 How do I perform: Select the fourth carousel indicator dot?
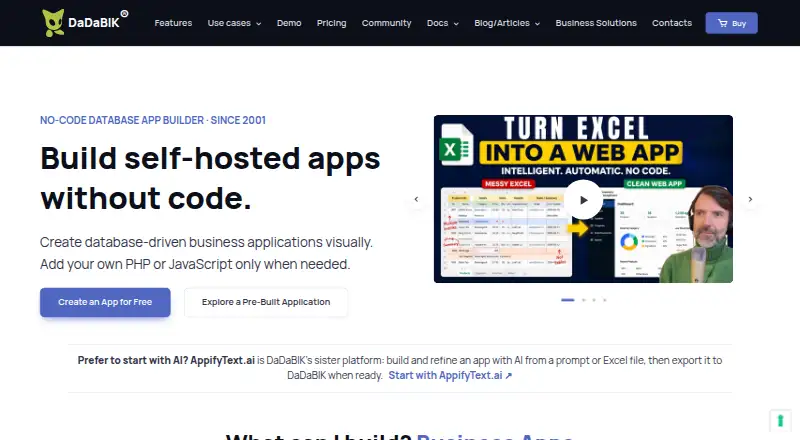pos(605,300)
